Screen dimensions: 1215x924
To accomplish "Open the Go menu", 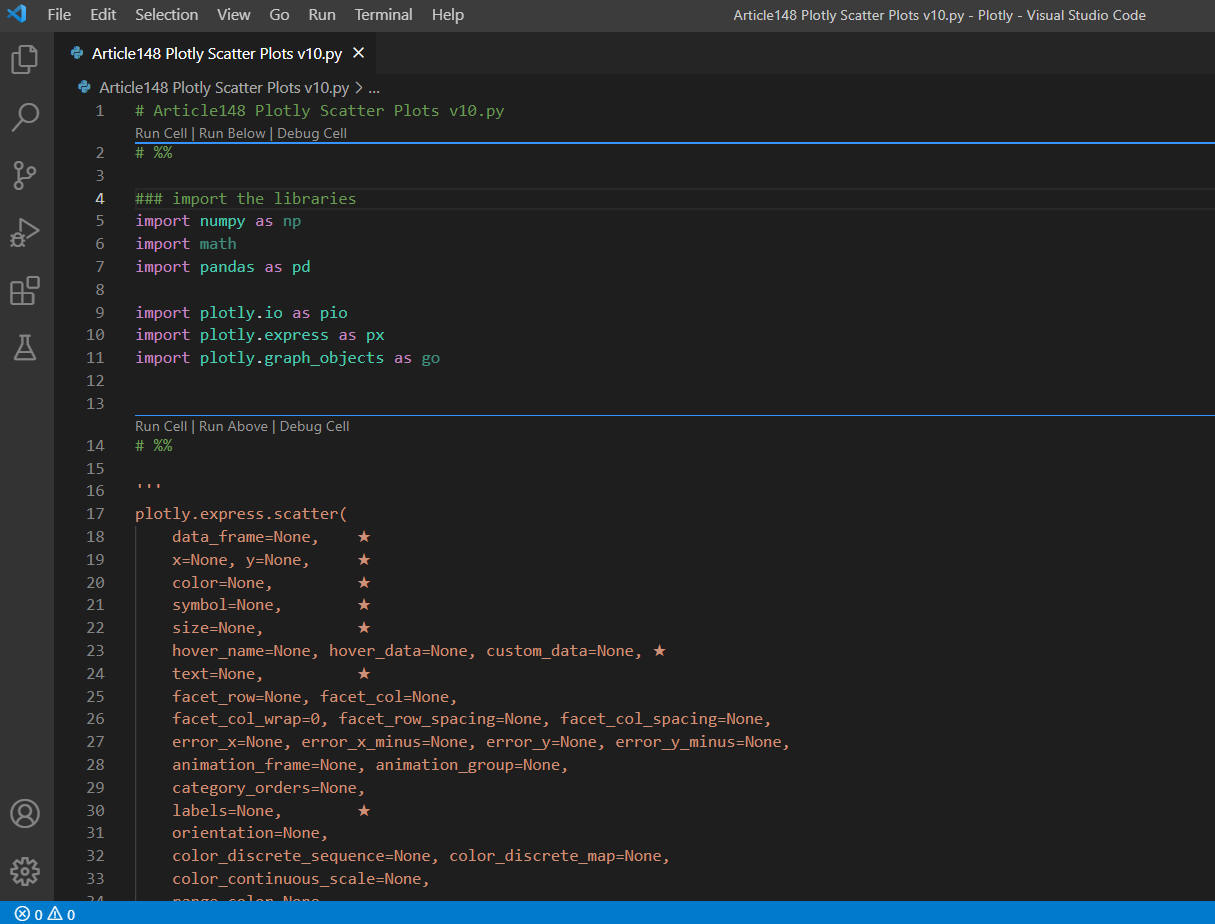I will [280, 15].
